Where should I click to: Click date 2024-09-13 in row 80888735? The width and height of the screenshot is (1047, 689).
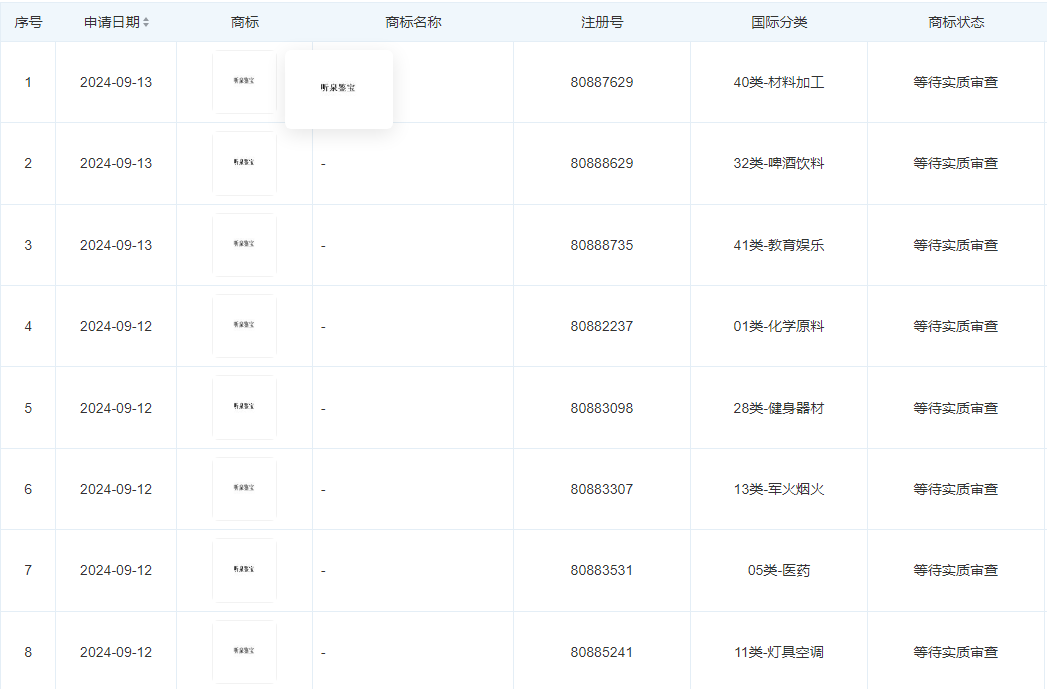pos(116,245)
